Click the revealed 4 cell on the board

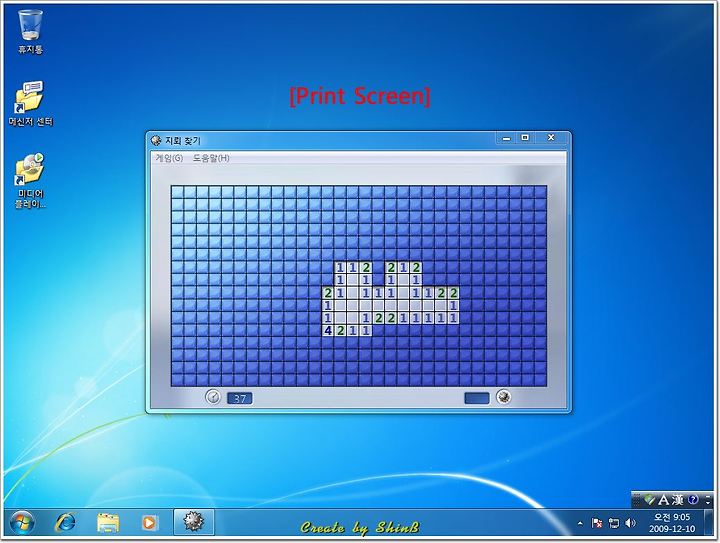pos(328,330)
